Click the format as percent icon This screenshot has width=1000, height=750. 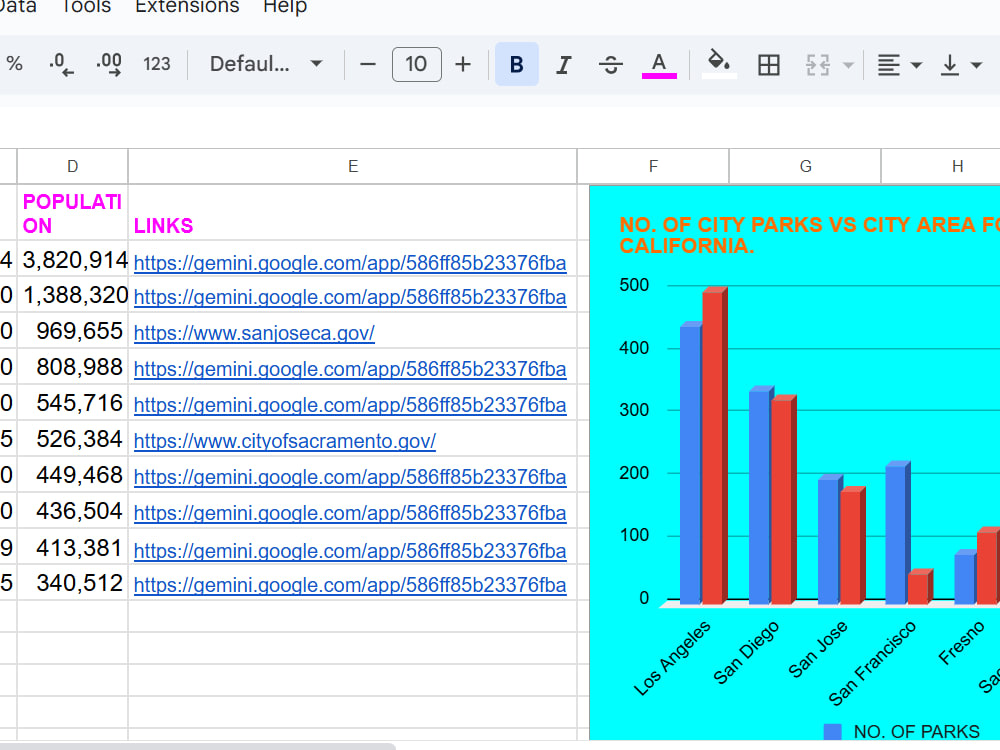14,64
